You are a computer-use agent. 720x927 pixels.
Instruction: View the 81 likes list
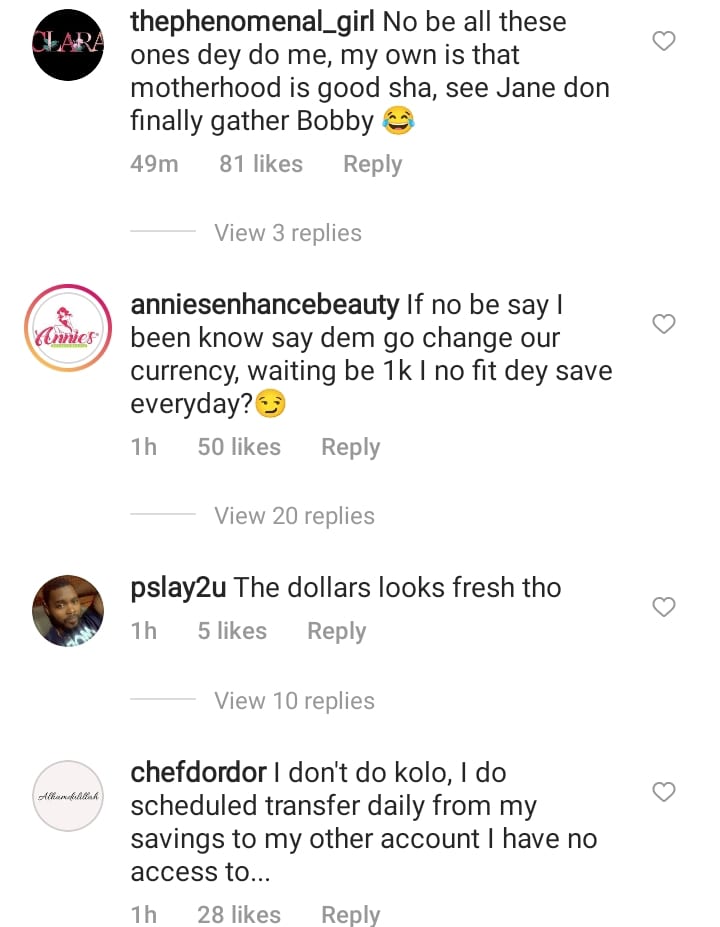(x=261, y=164)
